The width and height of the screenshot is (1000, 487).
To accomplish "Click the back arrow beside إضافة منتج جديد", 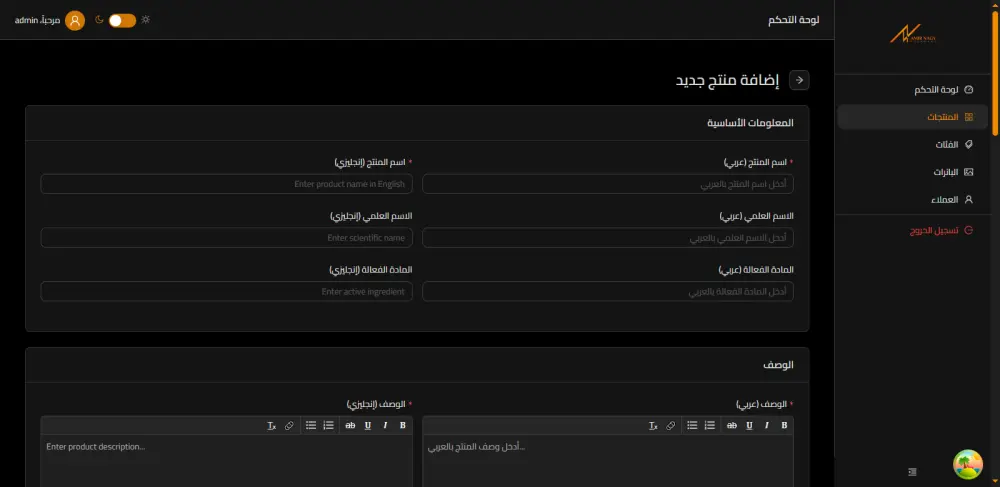I will coord(799,80).
